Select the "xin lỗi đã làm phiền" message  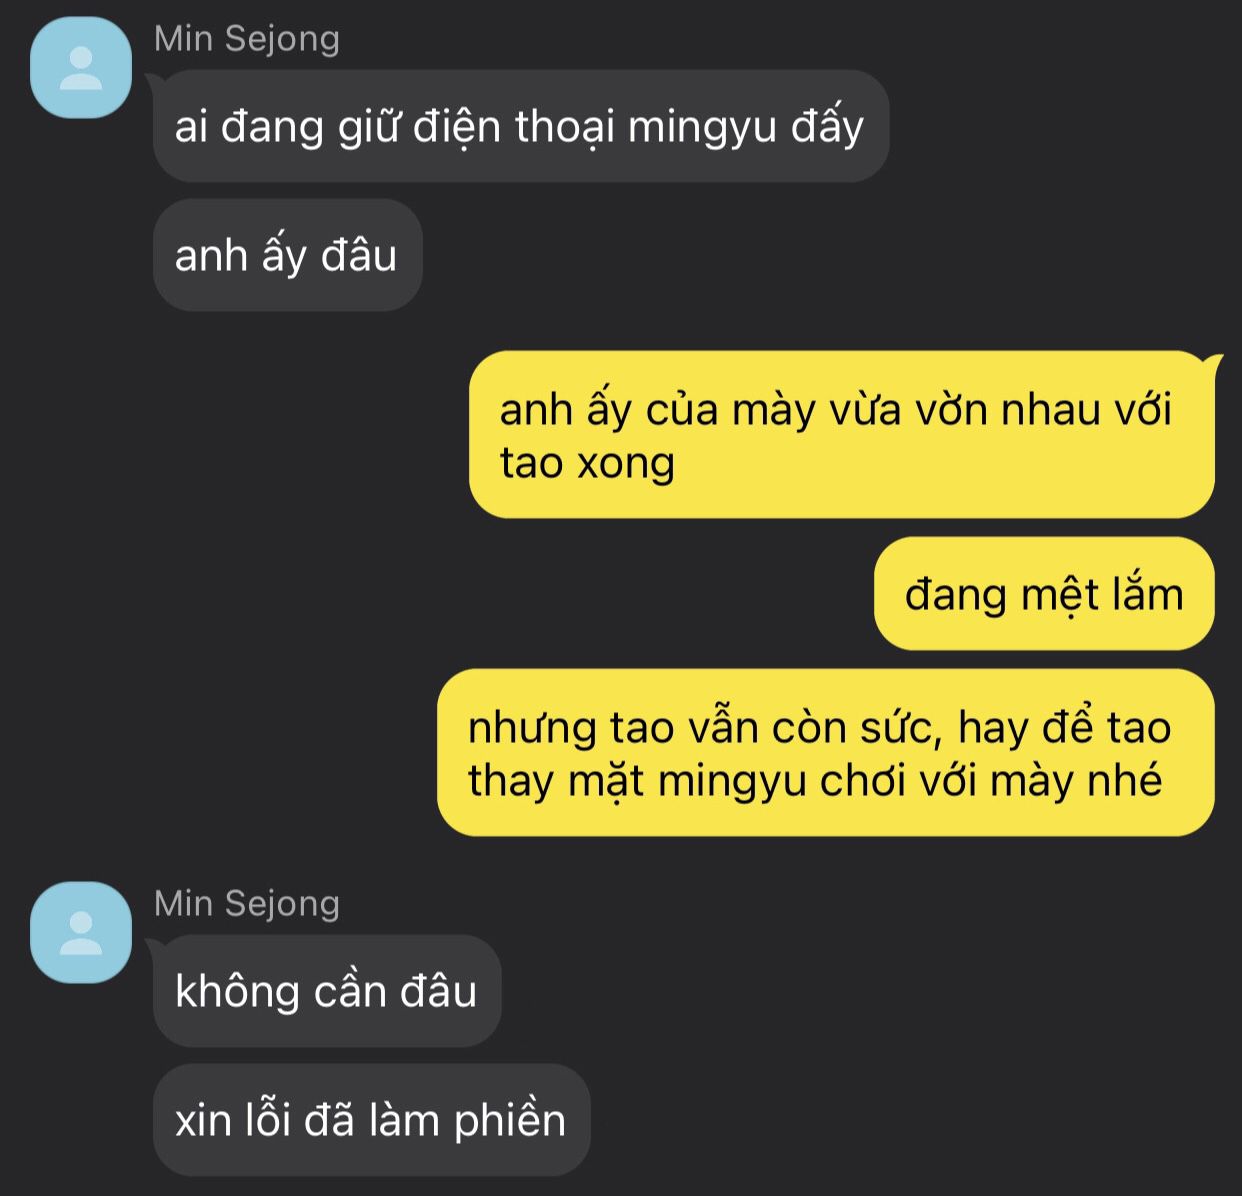371,1120
